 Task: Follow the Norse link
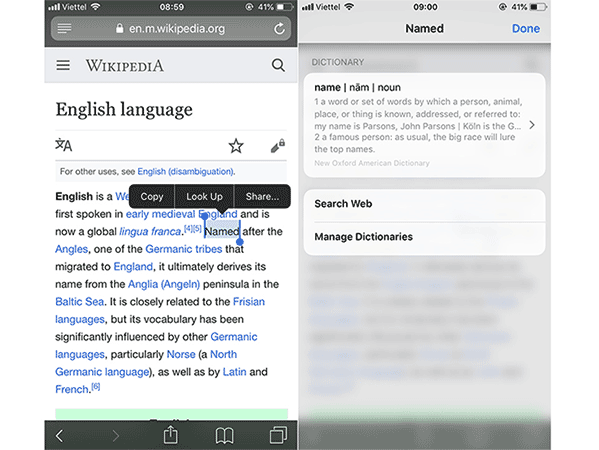point(181,354)
